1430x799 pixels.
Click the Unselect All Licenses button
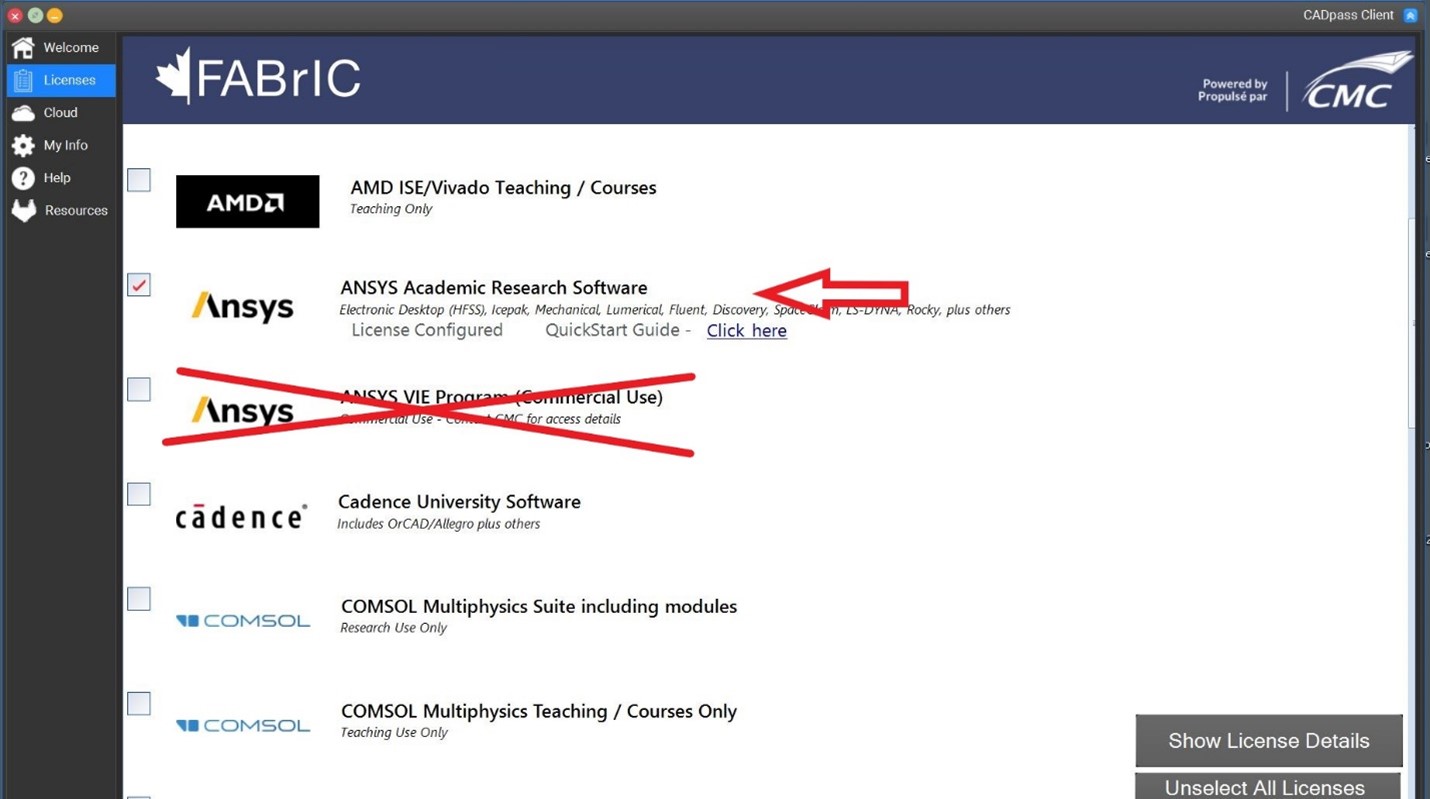tap(1264, 787)
